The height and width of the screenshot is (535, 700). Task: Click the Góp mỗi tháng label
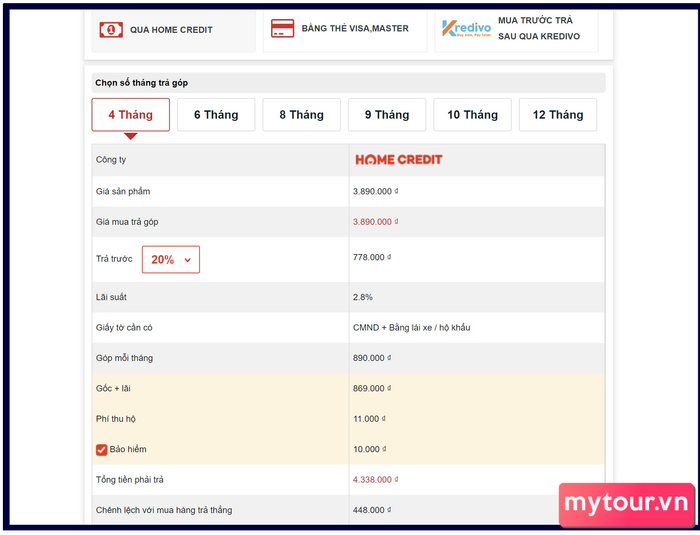tap(125, 358)
